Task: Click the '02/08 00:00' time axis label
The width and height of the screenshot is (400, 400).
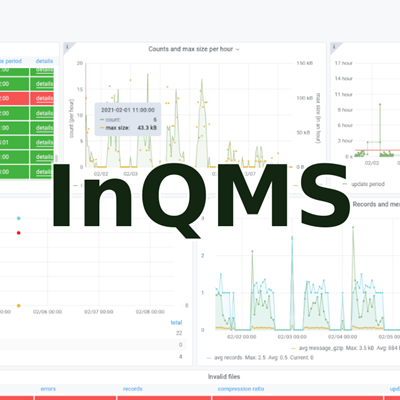Action: click(150, 312)
